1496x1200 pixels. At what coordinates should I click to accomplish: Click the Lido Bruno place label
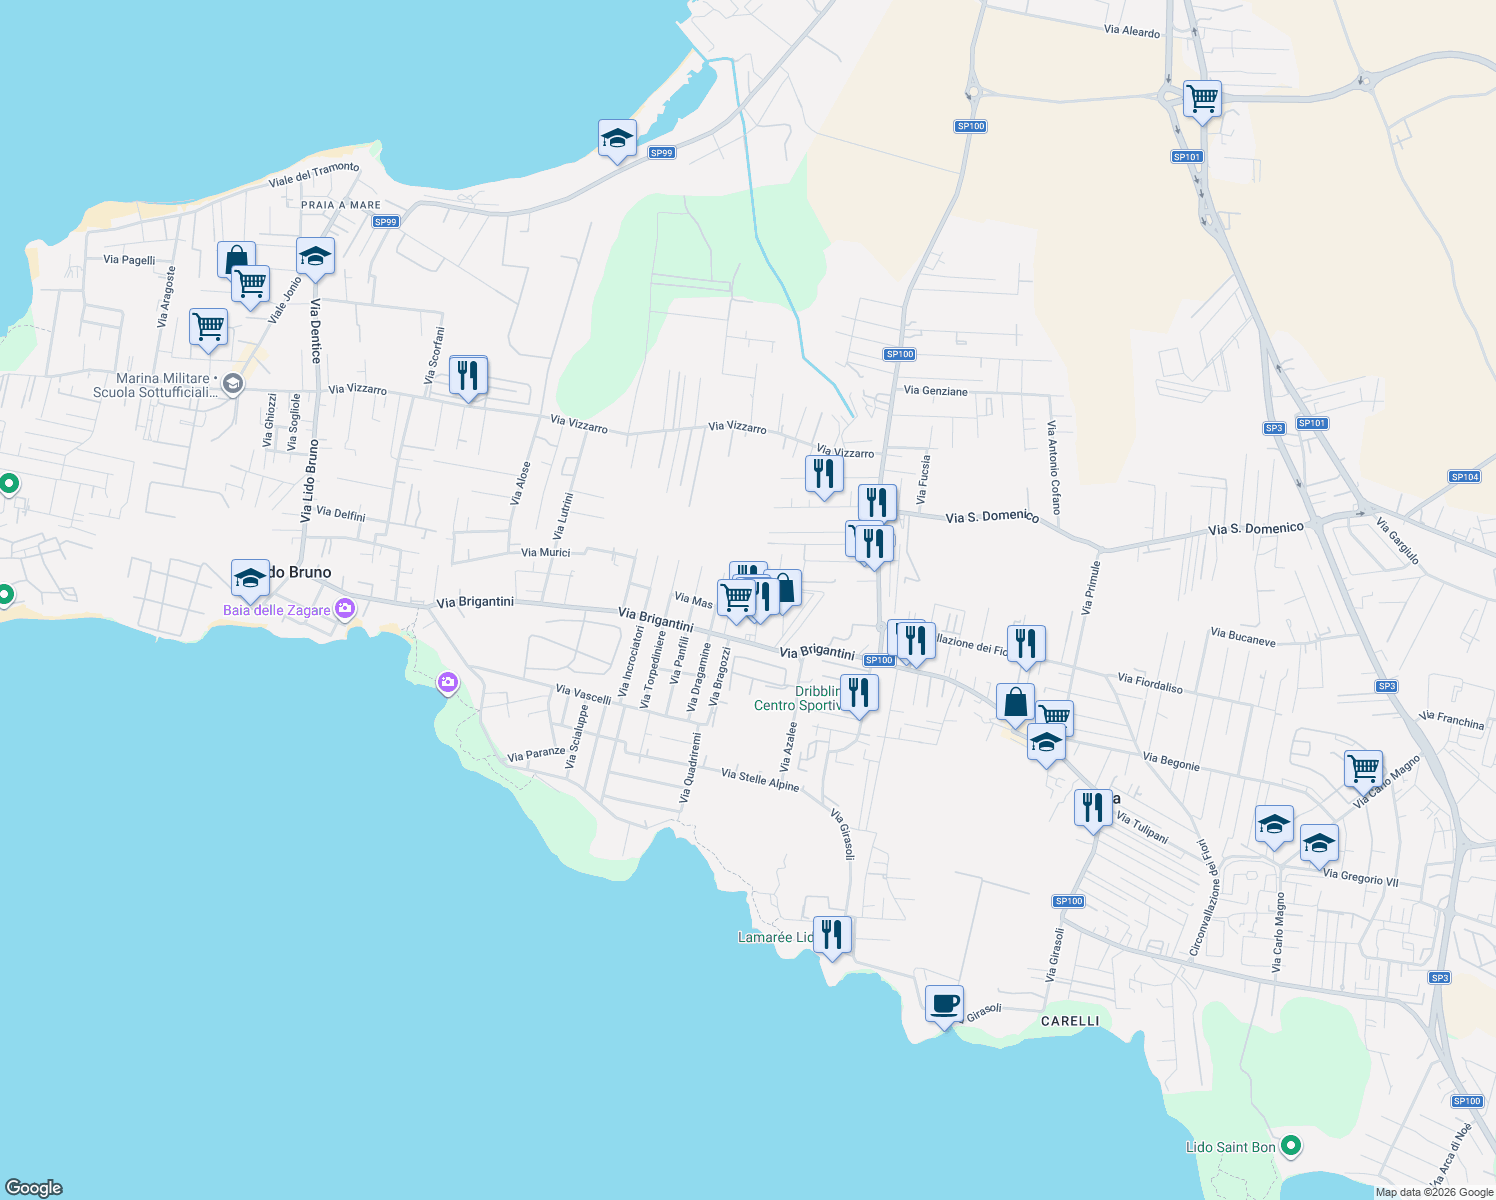coord(295,572)
